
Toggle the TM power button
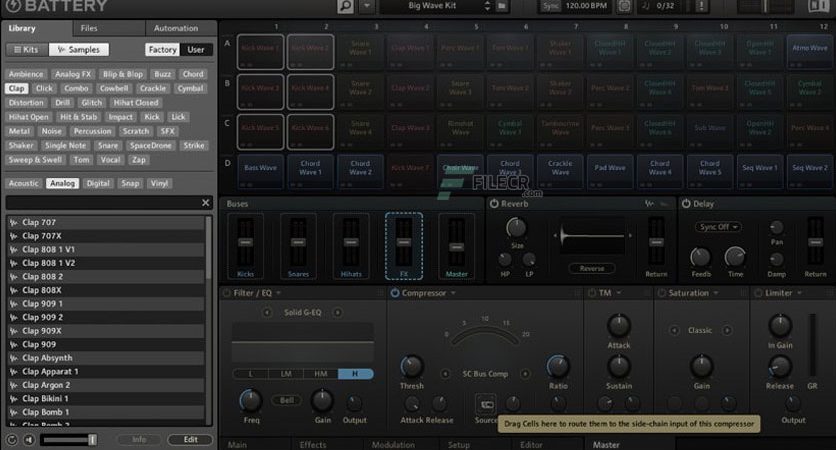592,293
